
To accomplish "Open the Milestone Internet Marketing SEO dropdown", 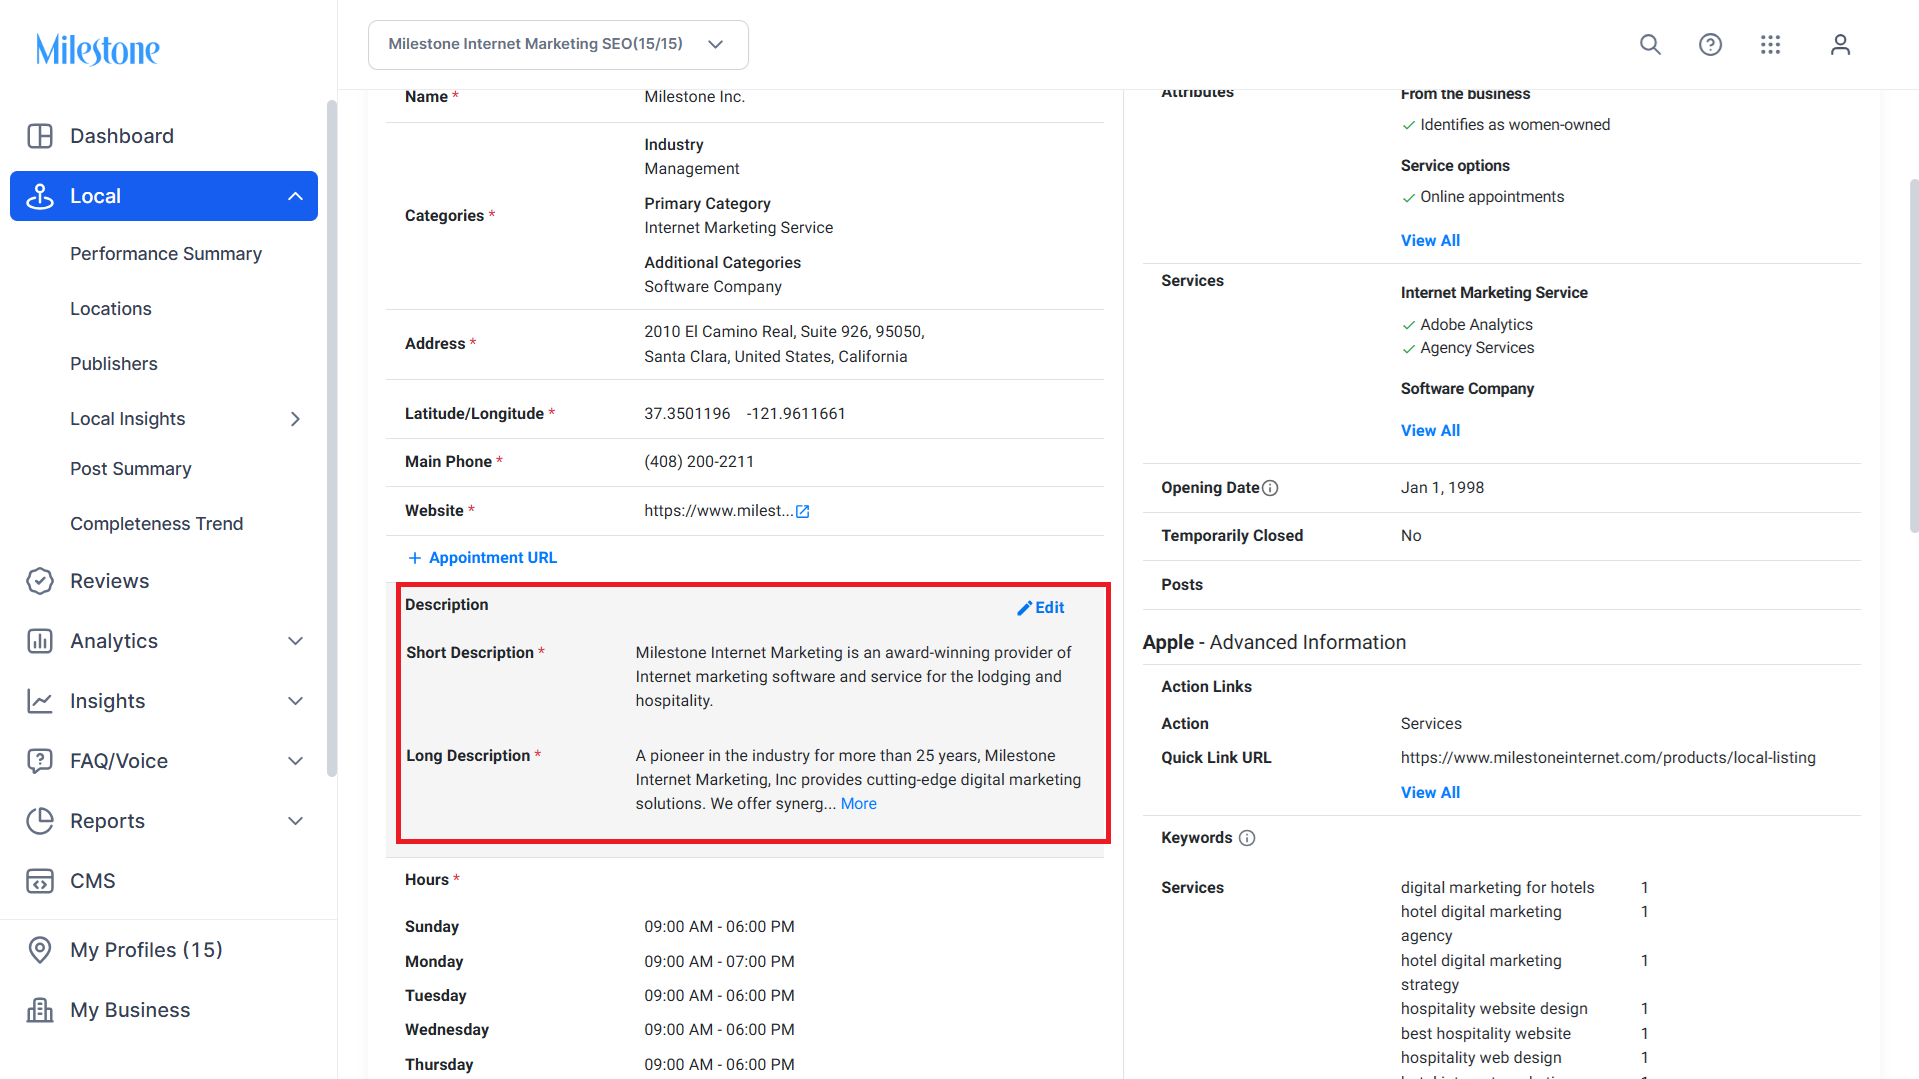I will 558,45.
